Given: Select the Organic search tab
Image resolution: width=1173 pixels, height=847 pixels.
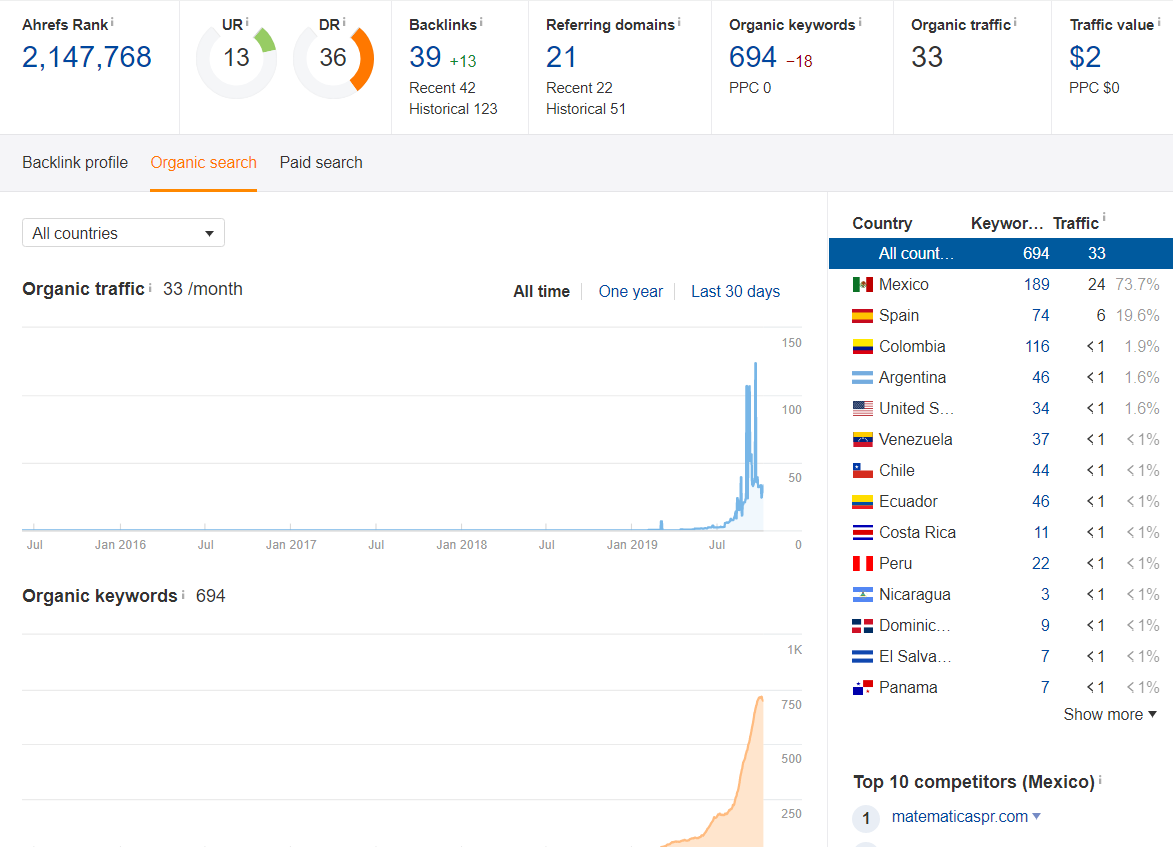Looking at the screenshot, I should pos(203,162).
